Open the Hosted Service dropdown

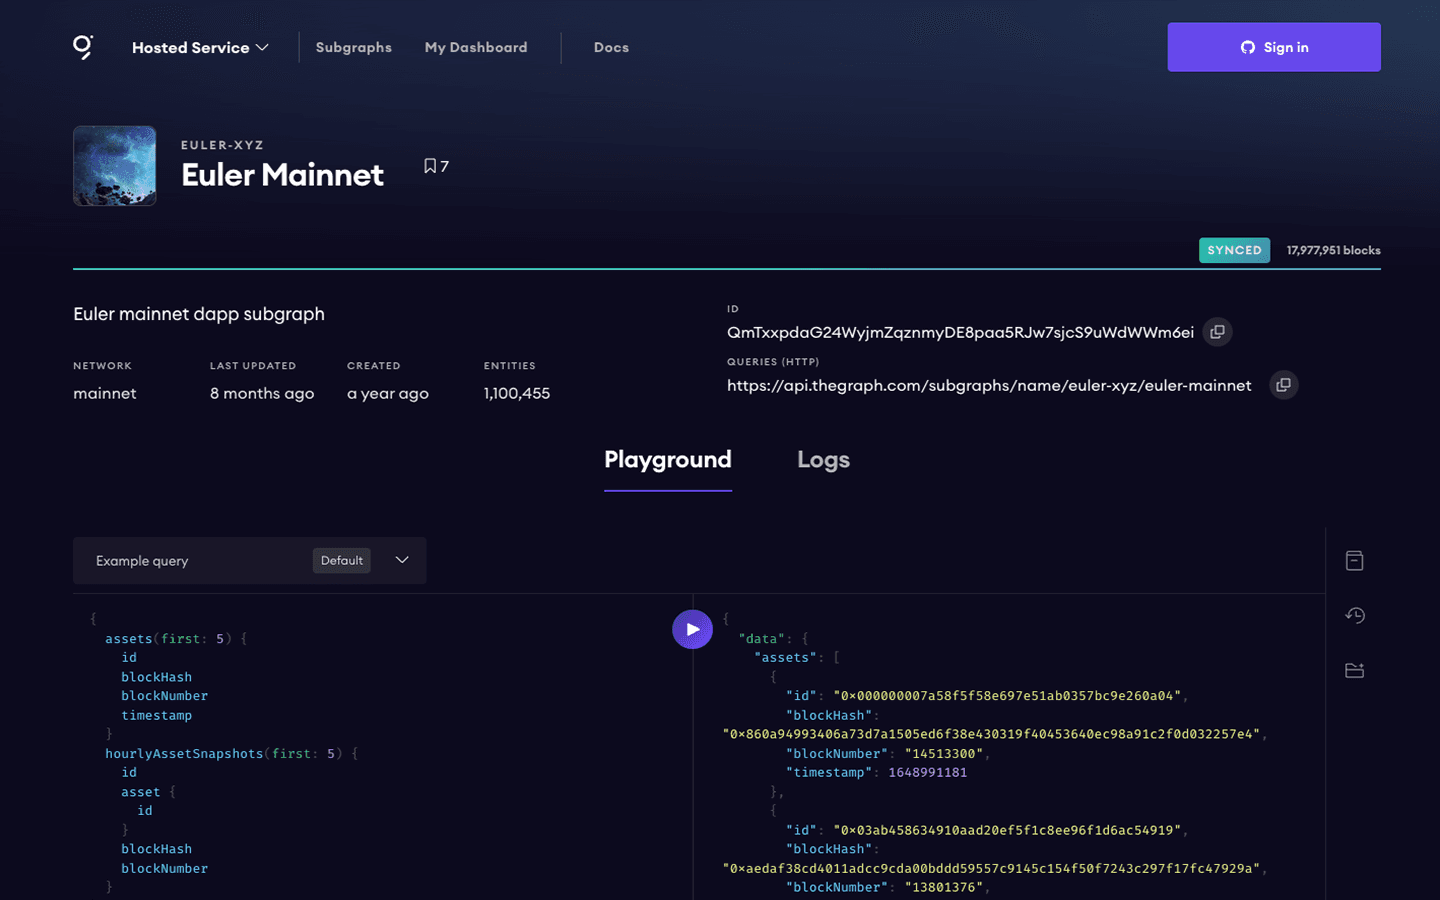click(200, 47)
